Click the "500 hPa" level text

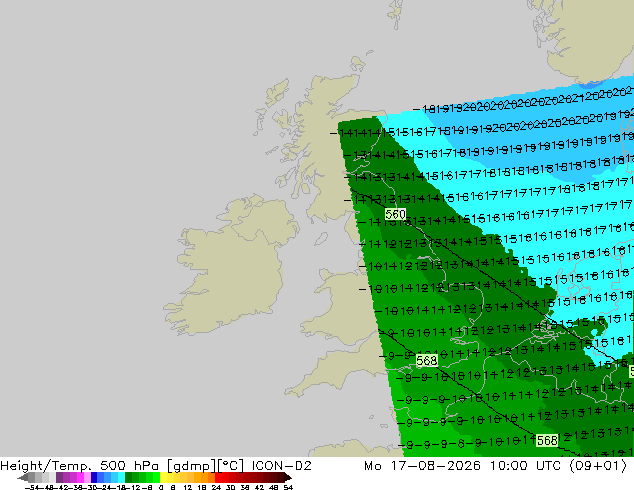(129, 466)
